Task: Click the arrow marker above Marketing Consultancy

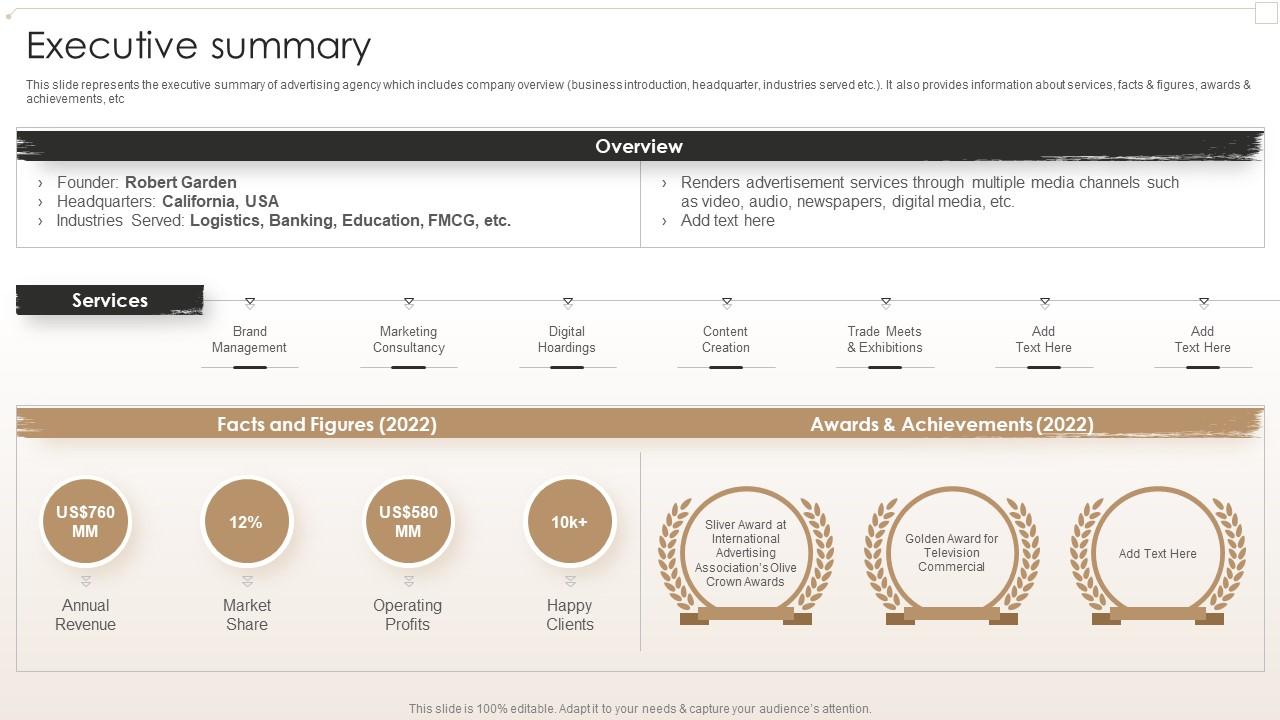Action: point(409,303)
